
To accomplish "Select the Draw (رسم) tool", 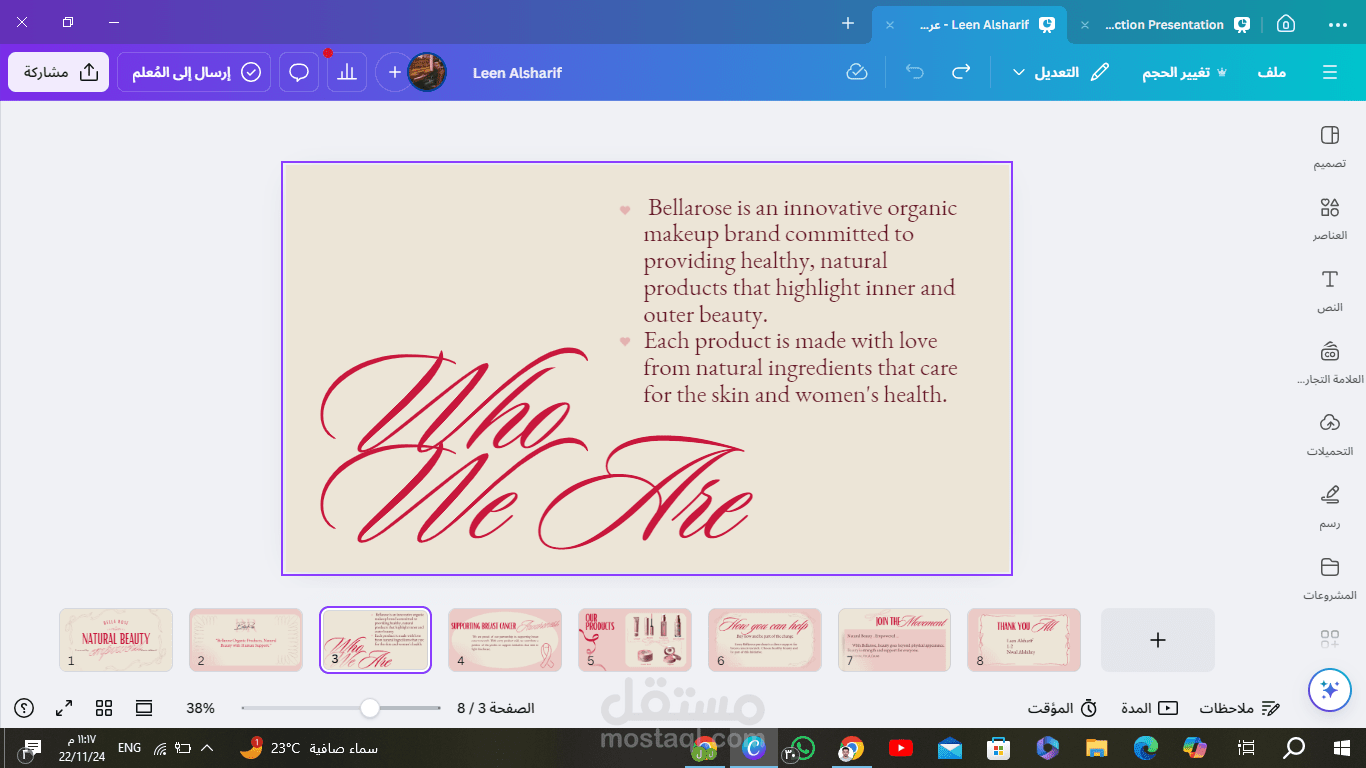I will pyautogui.click(x=1329, y=507).
